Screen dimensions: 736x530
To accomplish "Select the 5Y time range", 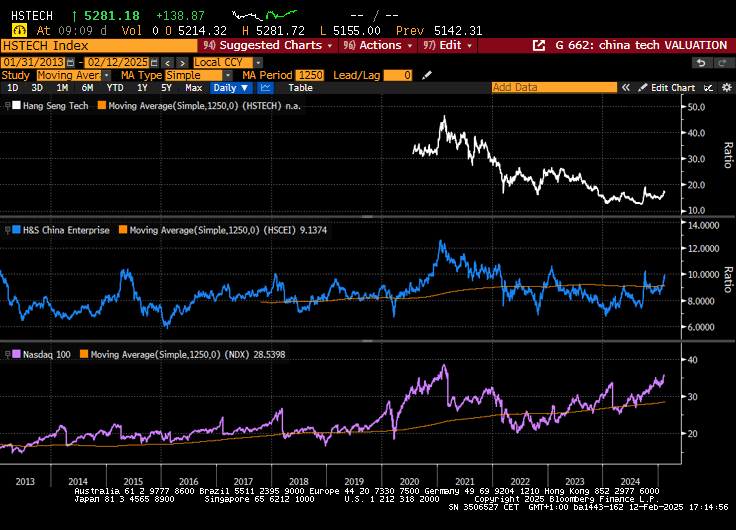I will coord(166,88).
